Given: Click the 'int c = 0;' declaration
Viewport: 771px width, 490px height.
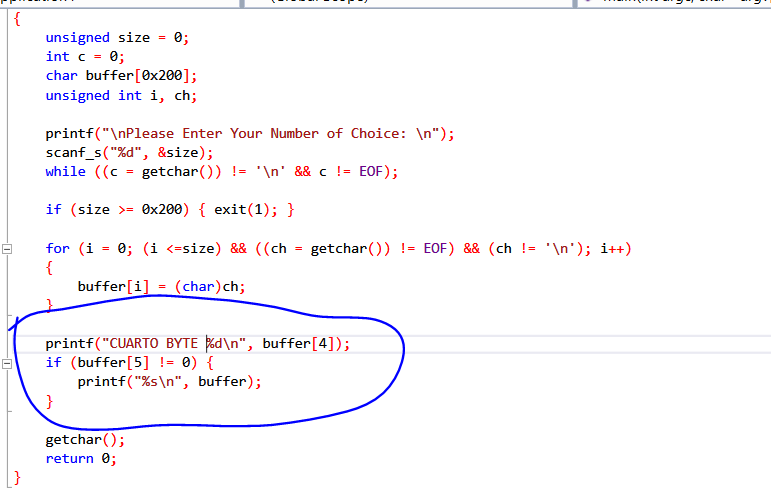Looking at the screenshot, I should click(84, 57).
